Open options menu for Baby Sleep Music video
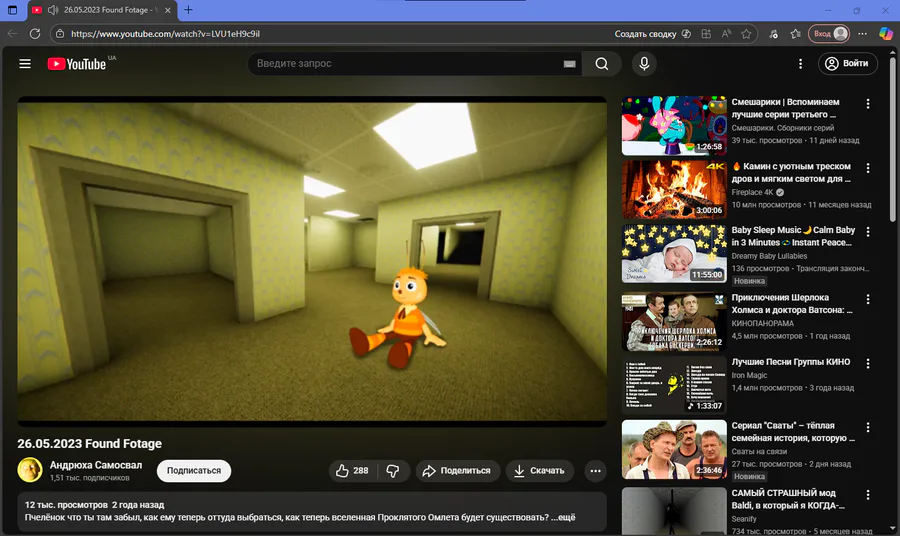 coord(867,231)
